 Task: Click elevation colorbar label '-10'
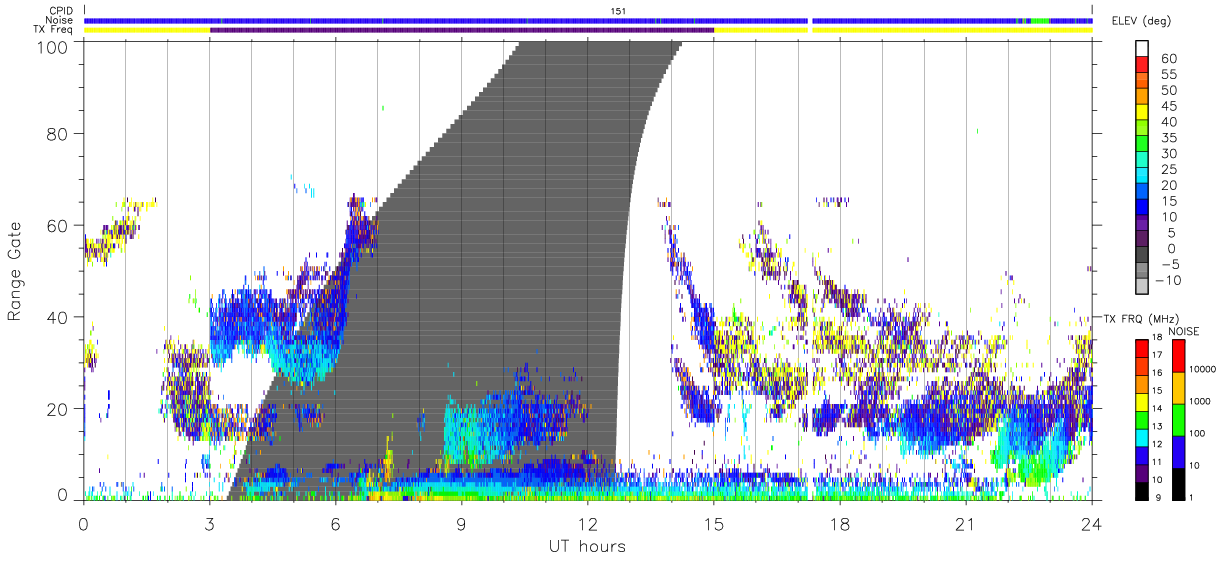tap(1167, 280)
